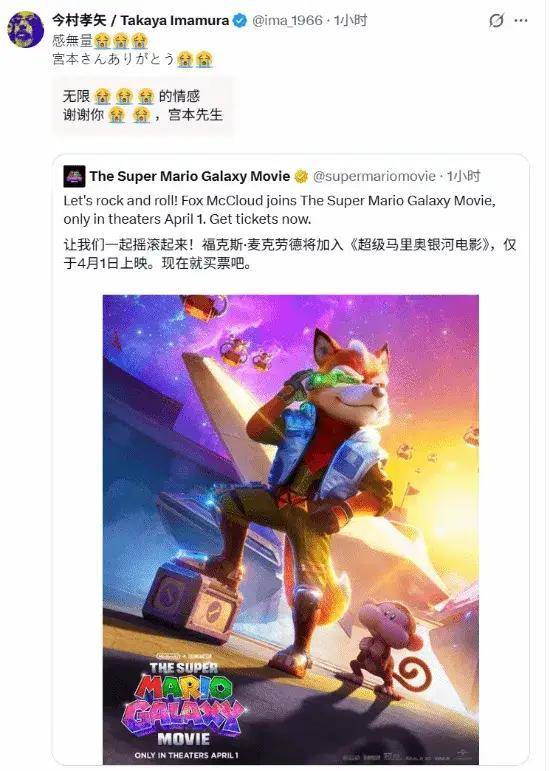Open Takaya Imamura's profile avatar
The image size is (550, 771).
(x=26, y=29)
